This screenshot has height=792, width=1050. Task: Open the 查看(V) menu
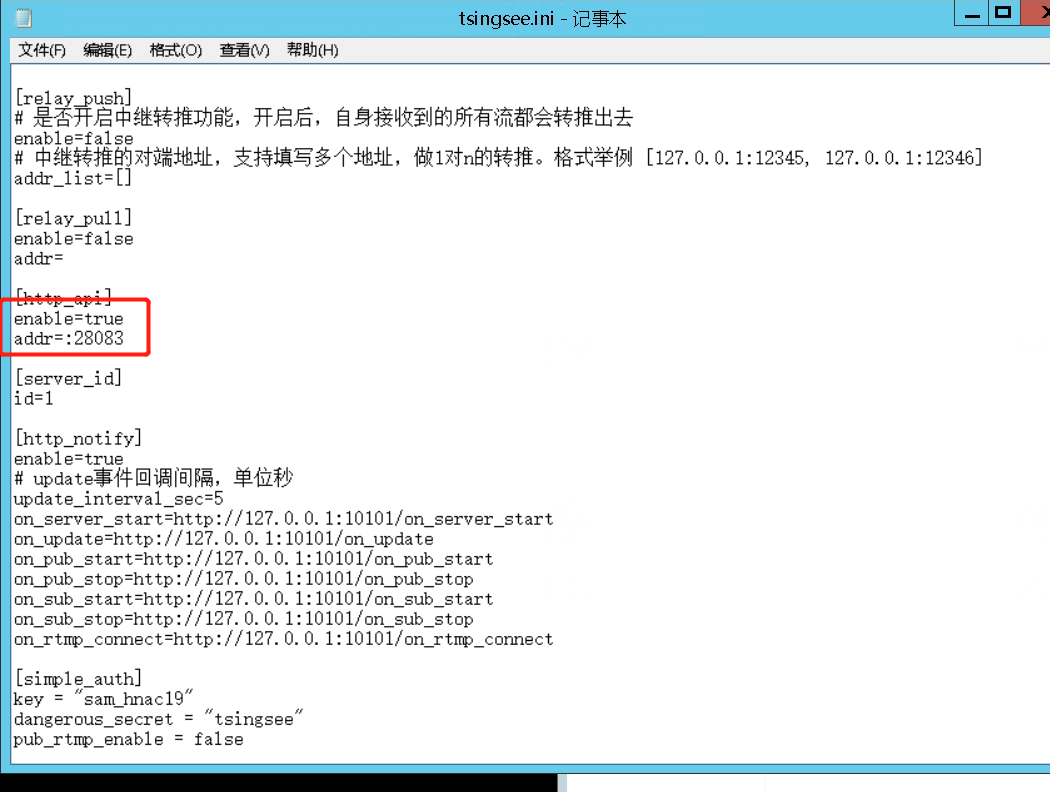tap(244, 50)
